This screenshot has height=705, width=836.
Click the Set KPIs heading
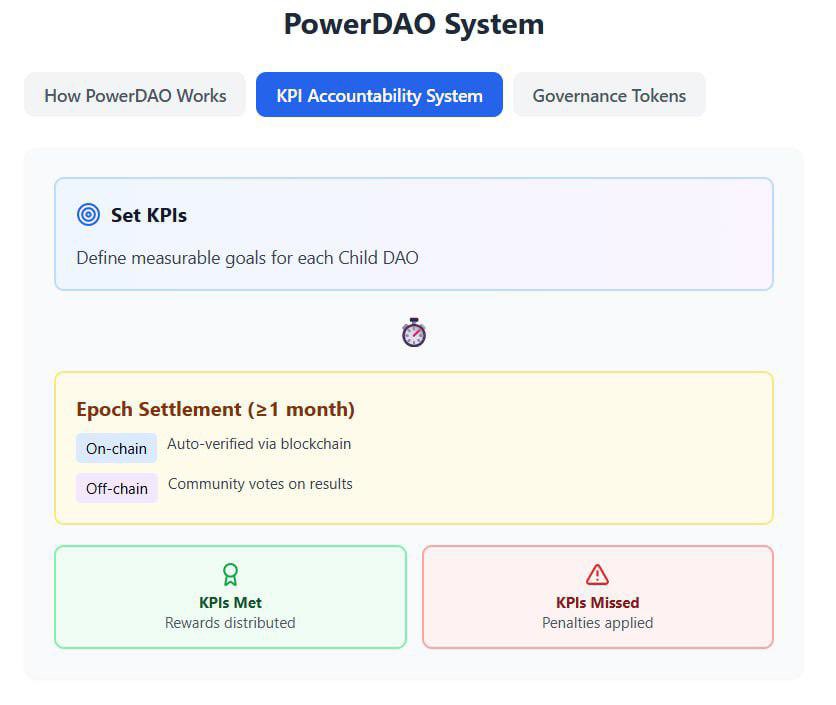(x=149, y=215)
